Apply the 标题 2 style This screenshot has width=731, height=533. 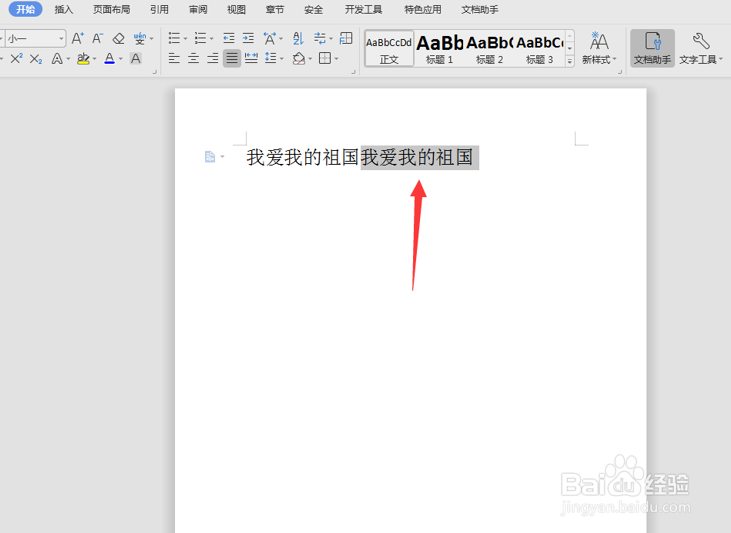pos(490,49)
